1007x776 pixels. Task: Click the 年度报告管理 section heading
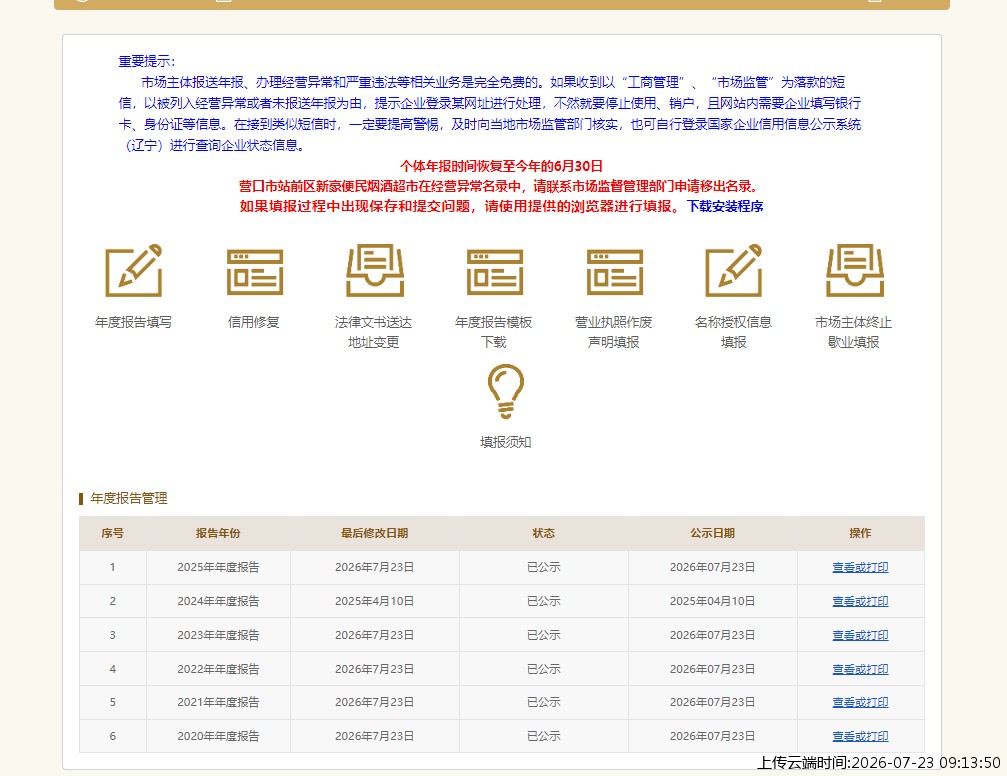pos(128,498)
